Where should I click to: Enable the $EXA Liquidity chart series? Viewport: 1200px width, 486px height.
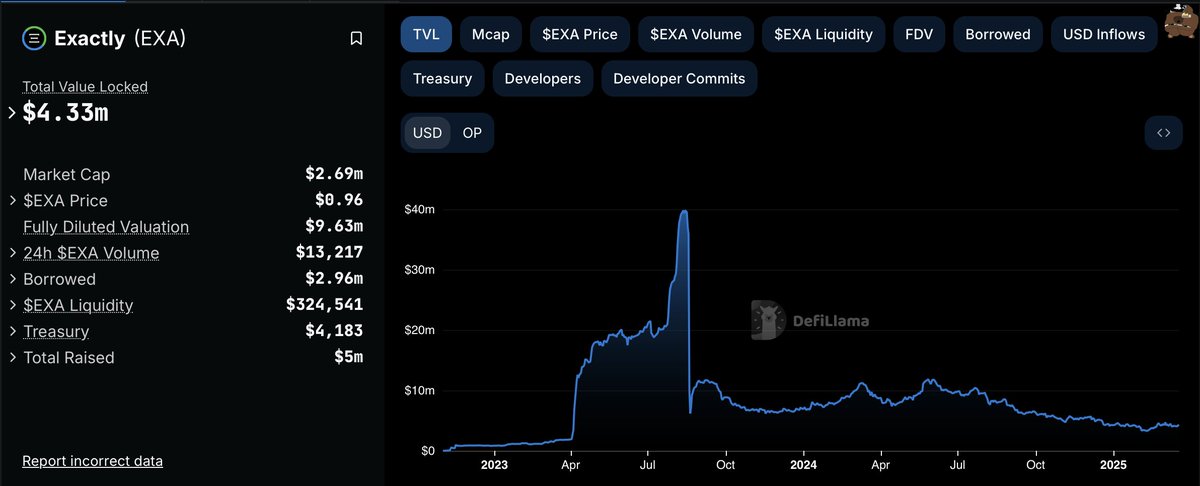(824, 34)
